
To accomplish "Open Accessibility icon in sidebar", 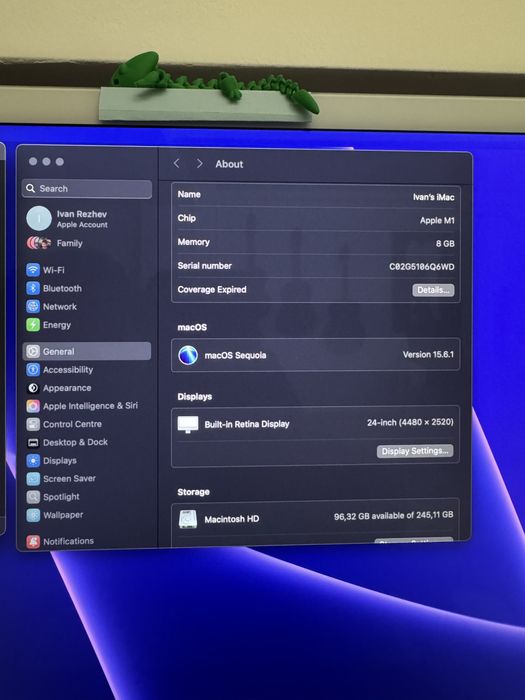I will point(33,370).
